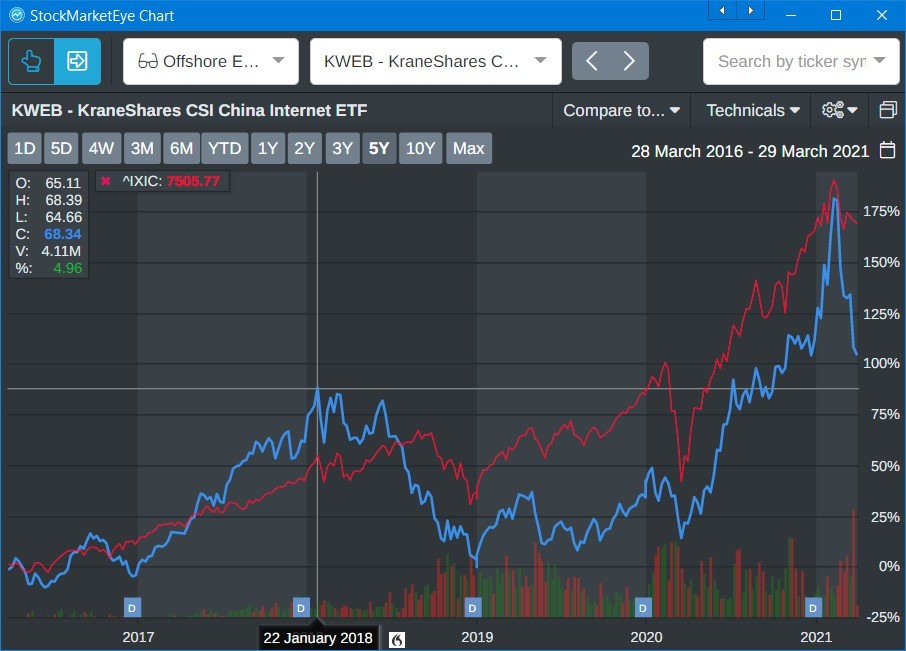
Task: Click the 22 January 2018 crosshair date label
Action: pyautogui.click(x=318, y=638)
